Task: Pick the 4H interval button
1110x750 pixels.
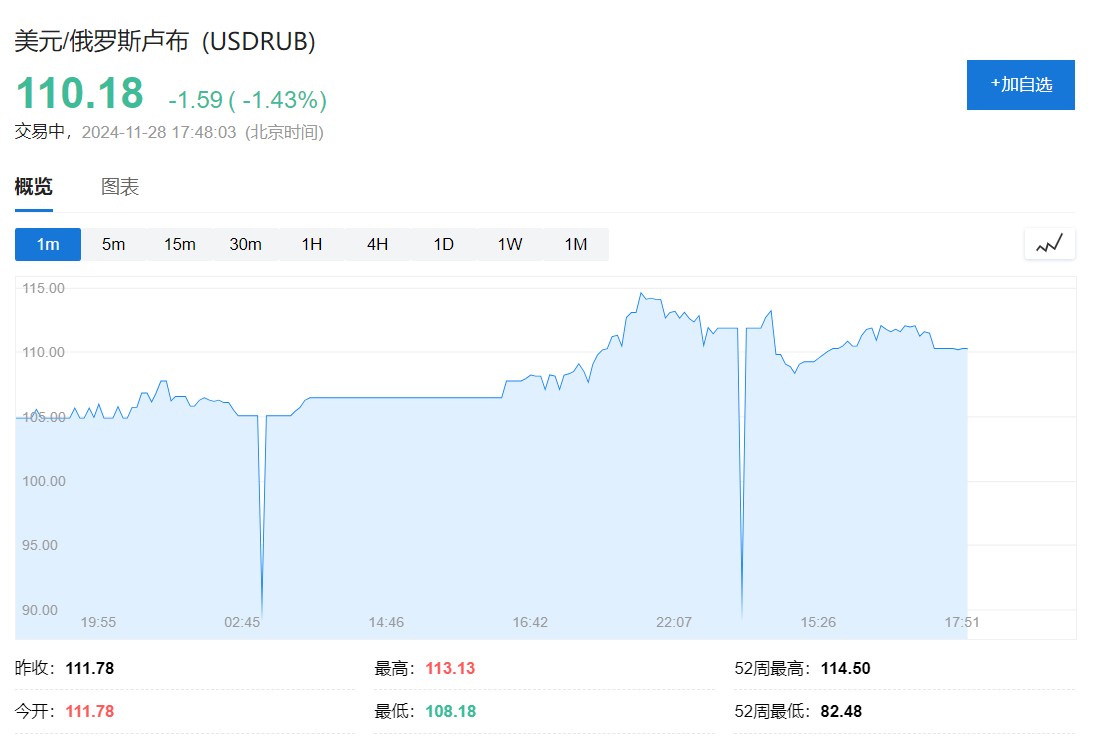Action: pos(377,244)
